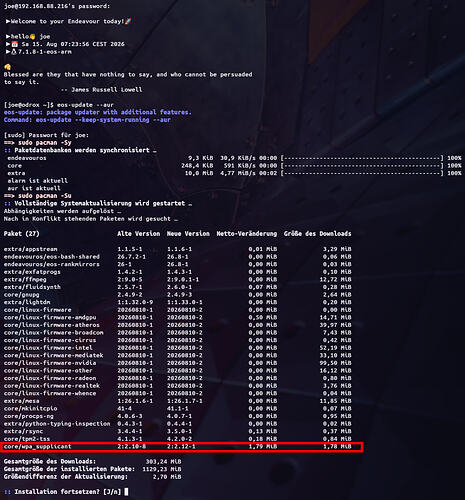Screen dimensions: 465x500
Task: Click the 'sudo pacman -Sy' command line
Action: pos(45,143)
